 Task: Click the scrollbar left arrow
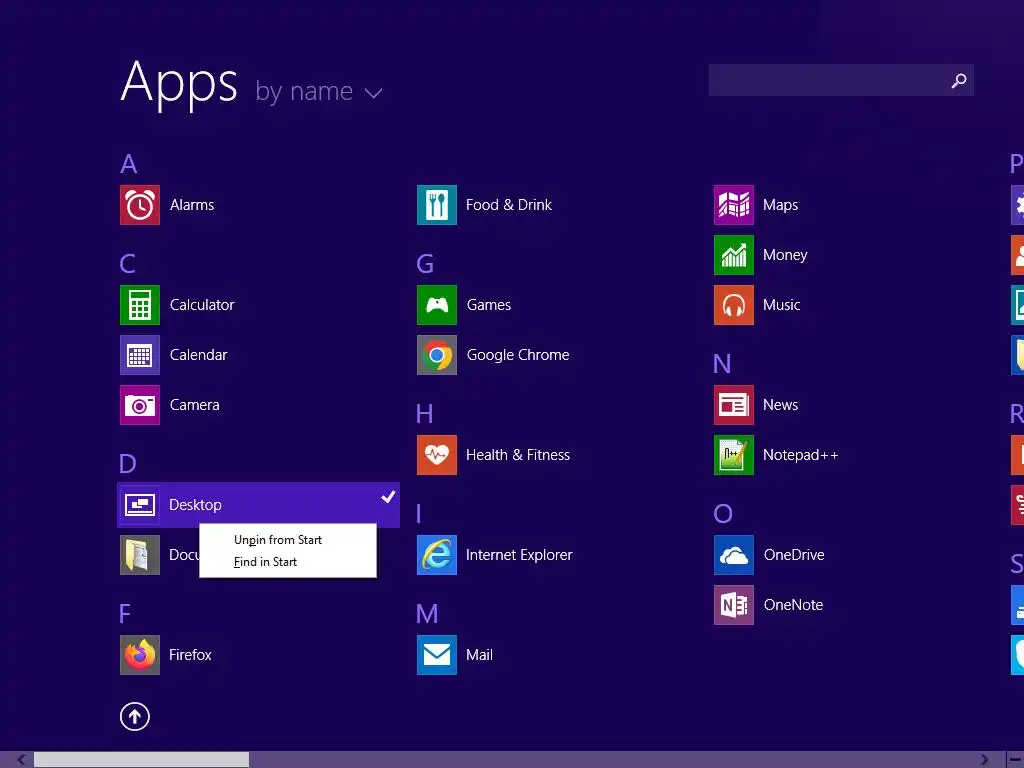21,760
